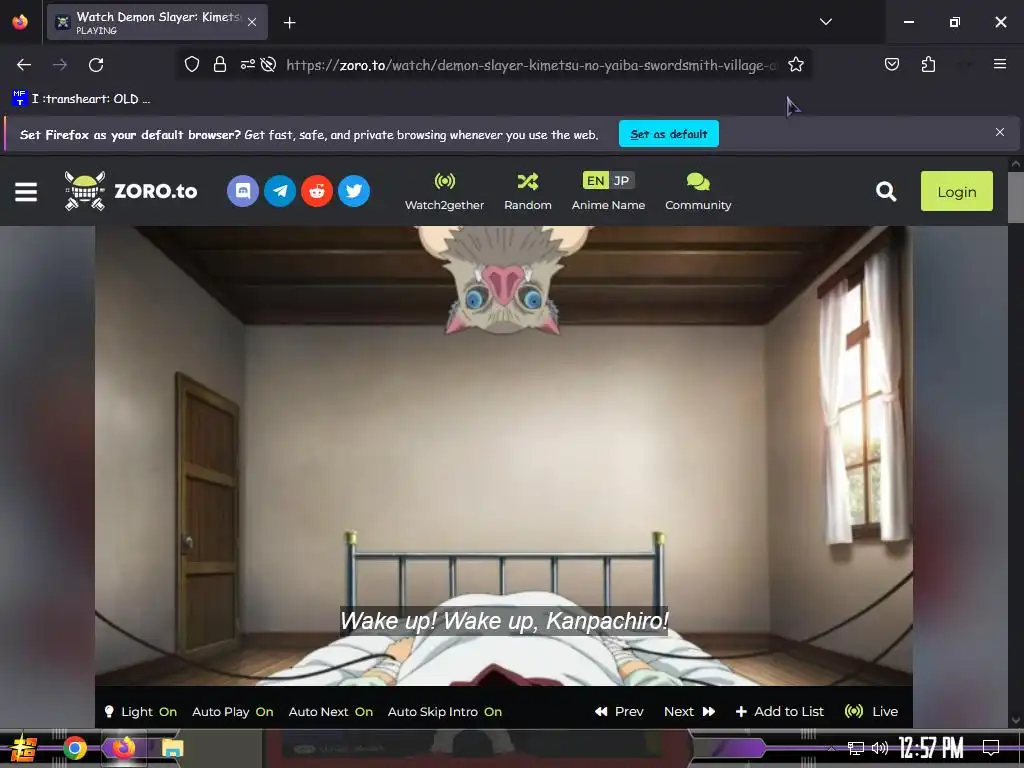
Task: Open the Telegram social icon
Action: tap(280, 191)
